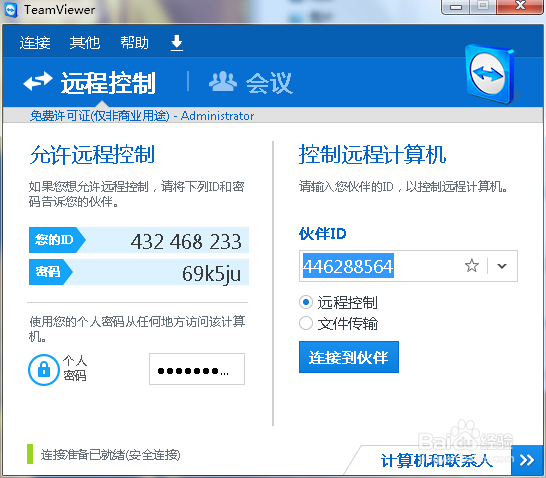This screenshot has width=546, height=478.
Task: Click the 伙伴ID label
Action: [322, 234]
